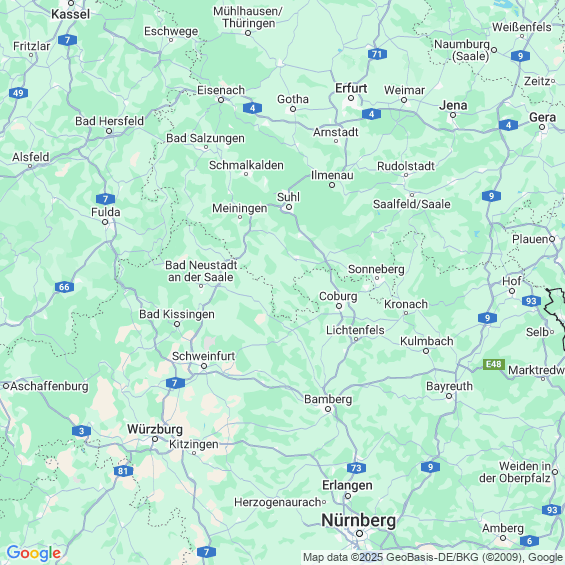Click the A73 highway shield near Erlangen
565x565 pixels.
[x=356, y=468]
